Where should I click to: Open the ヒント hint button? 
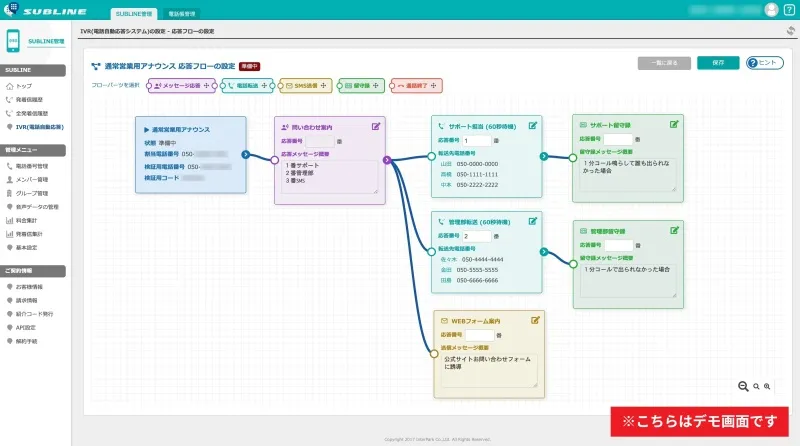click(x=764, y=63)
